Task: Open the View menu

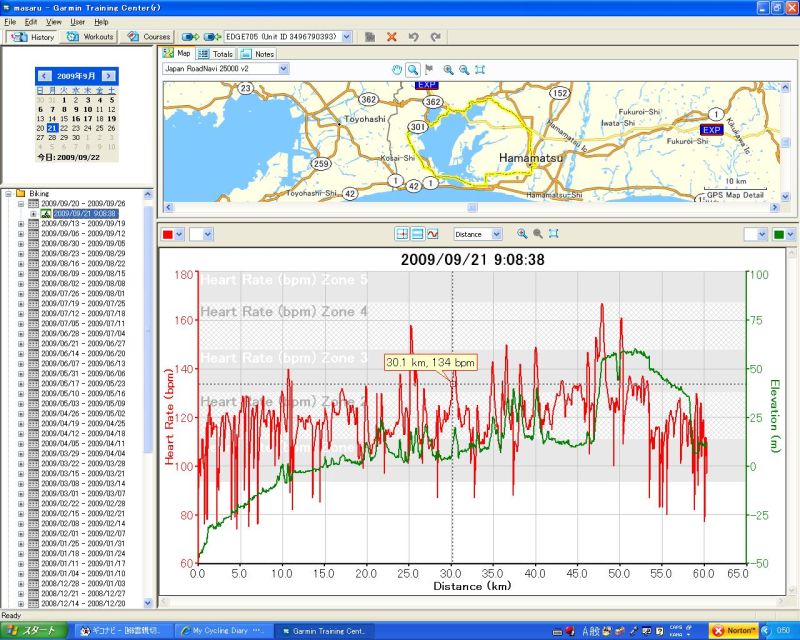Action: pos(54,22)
